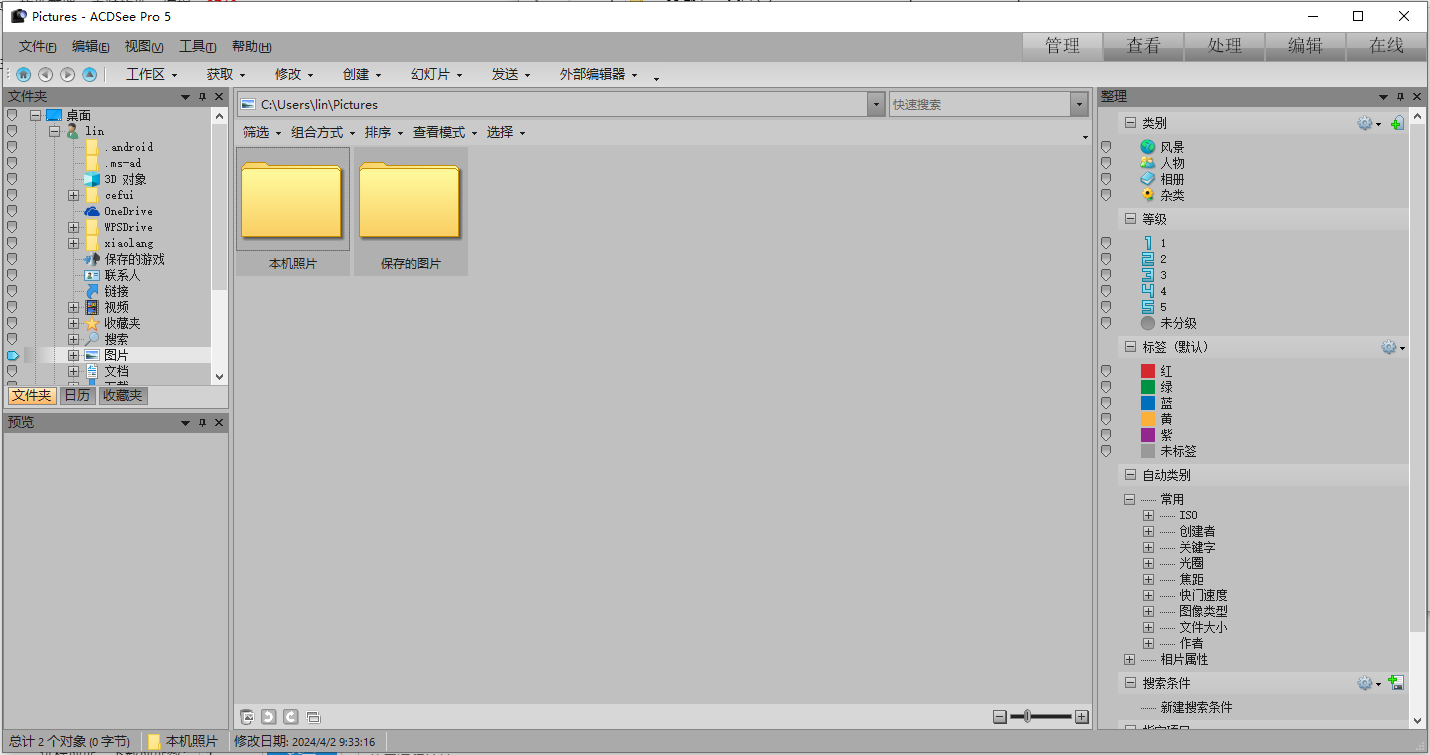Click the compare images icon in bottom toolbar
This screenshot has height=755, width=1430.
point(313,717)
